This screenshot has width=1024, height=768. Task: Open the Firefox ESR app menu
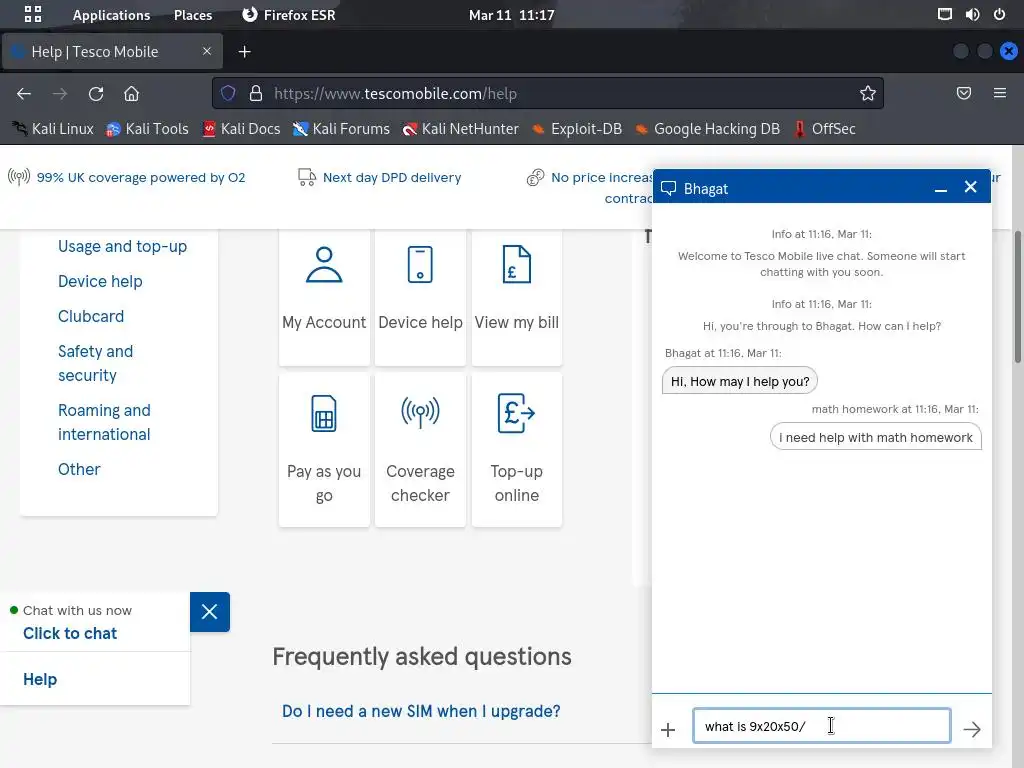288,14
